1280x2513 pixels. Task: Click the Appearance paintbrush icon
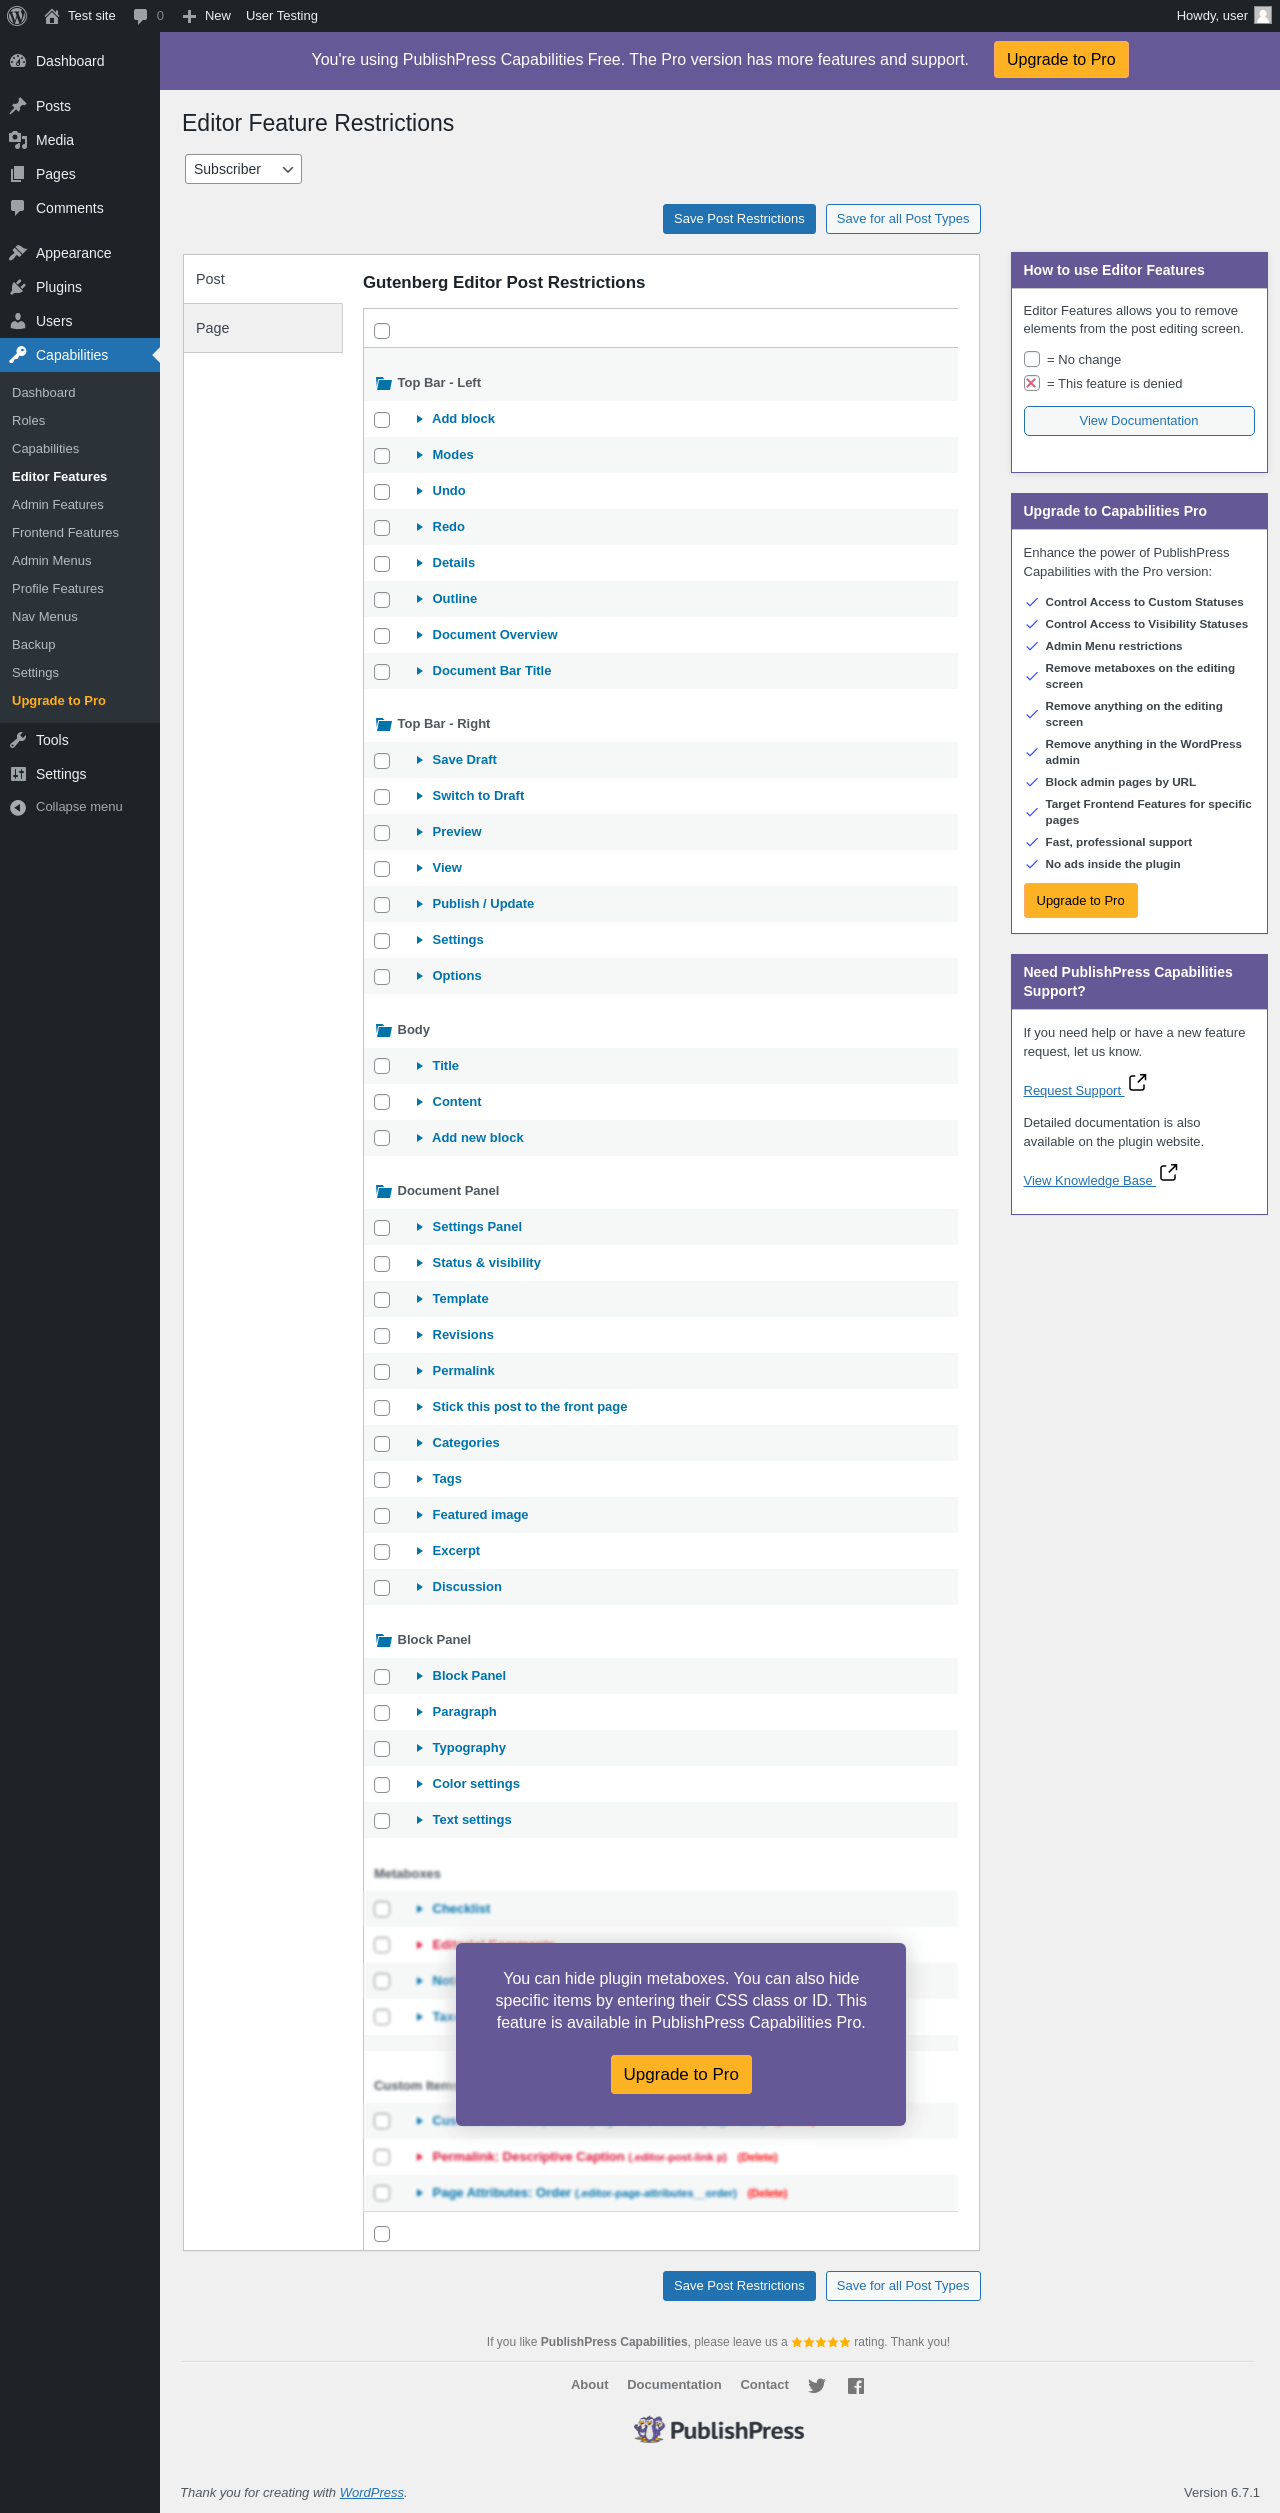(18, 253)
